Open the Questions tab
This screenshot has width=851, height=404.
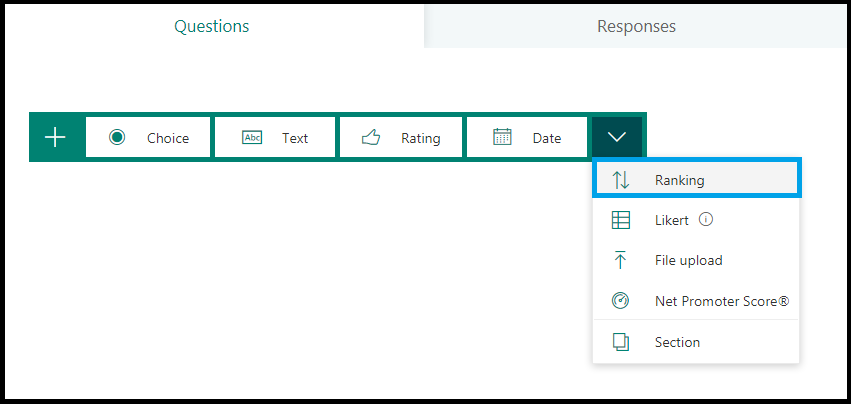212,26
